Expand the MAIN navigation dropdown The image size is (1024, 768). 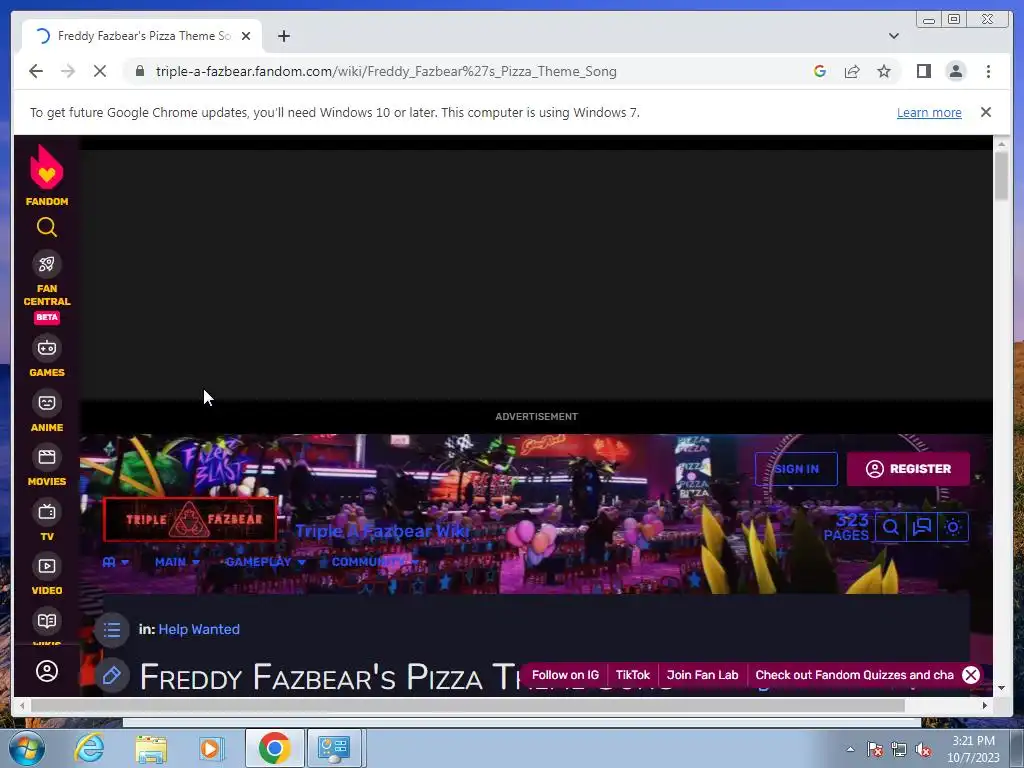click(x=176, y=562)
